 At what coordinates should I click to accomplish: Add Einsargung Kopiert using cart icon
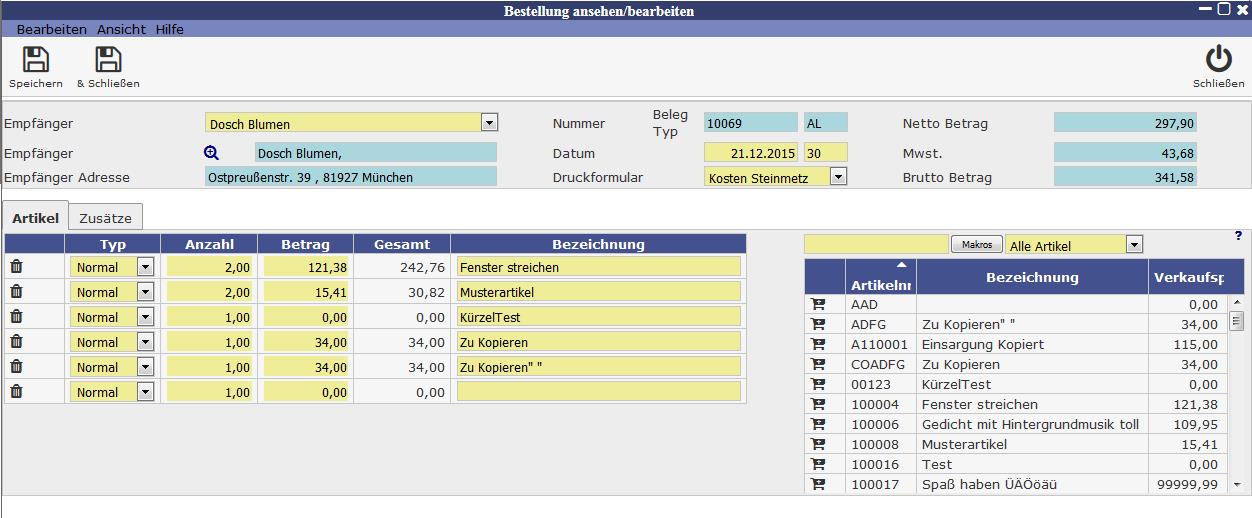(818, 344)
